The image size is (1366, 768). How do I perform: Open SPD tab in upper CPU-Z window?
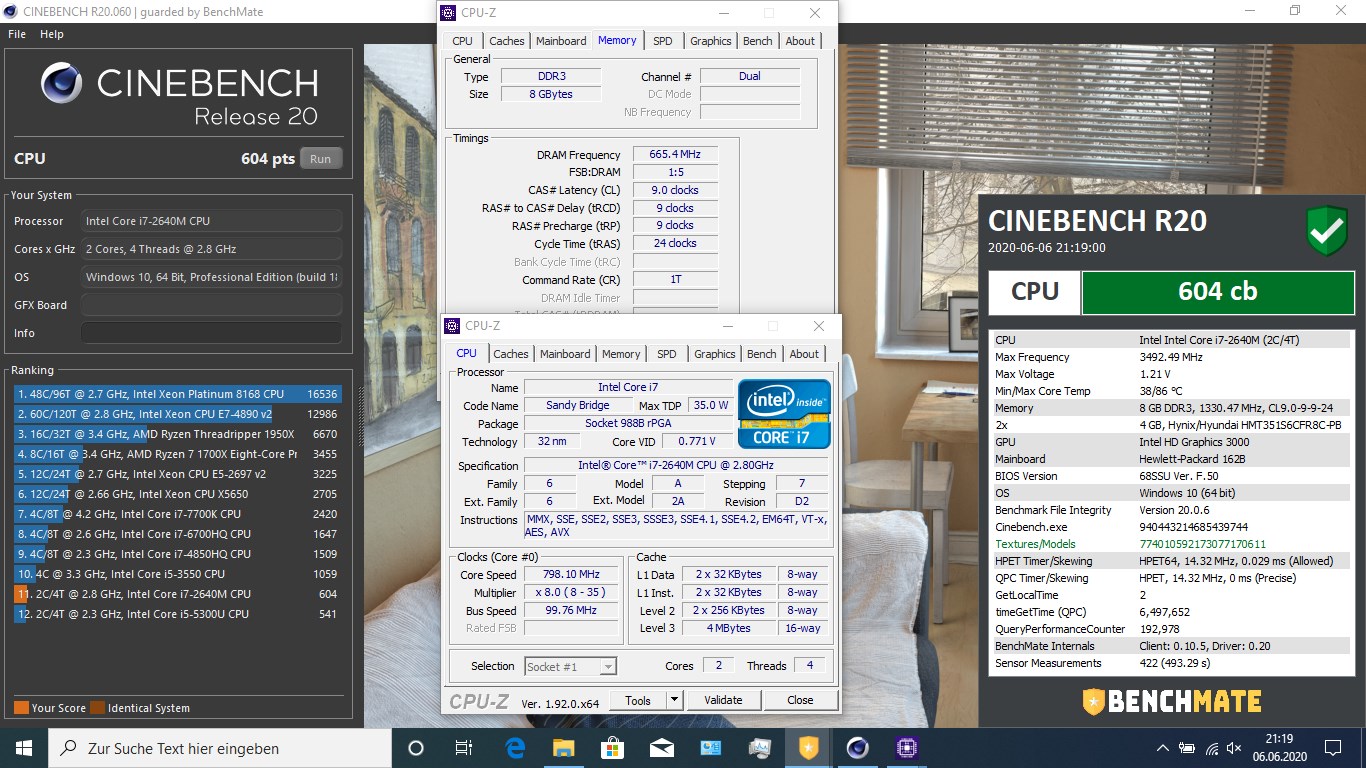(663, 41)
